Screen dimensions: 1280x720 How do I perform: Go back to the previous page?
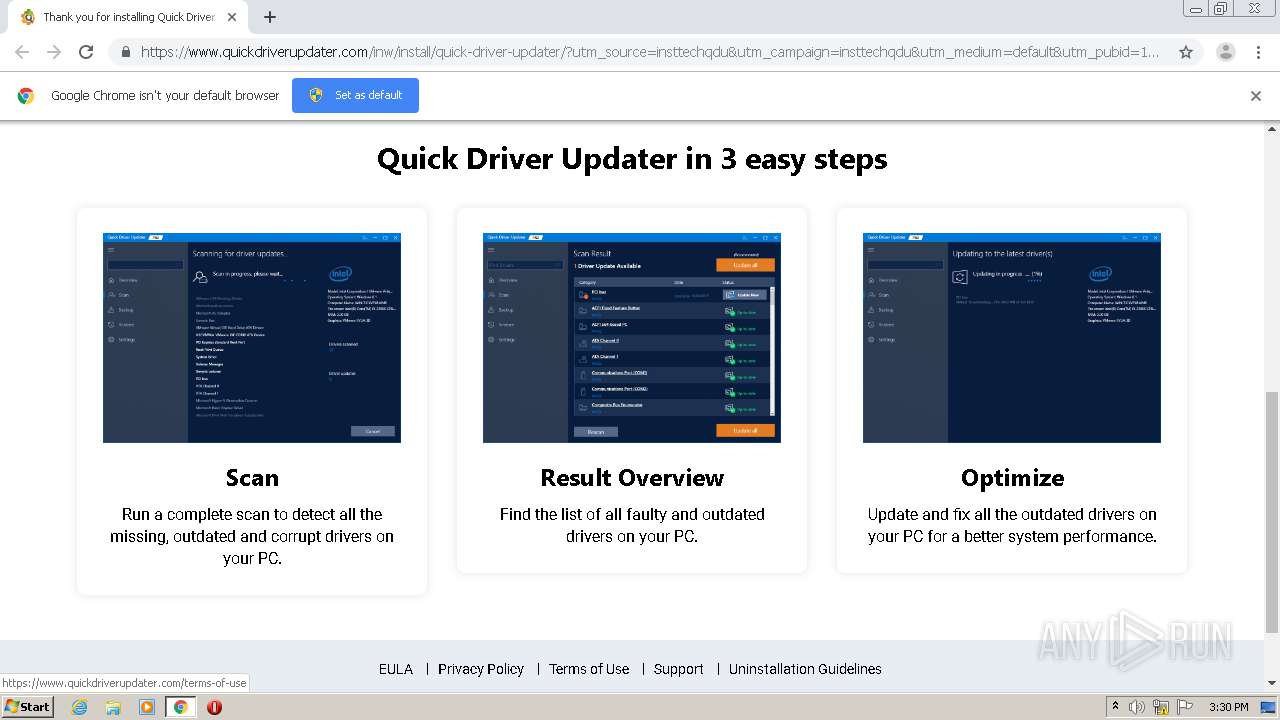pyautogui.click(x=22, y=52)
